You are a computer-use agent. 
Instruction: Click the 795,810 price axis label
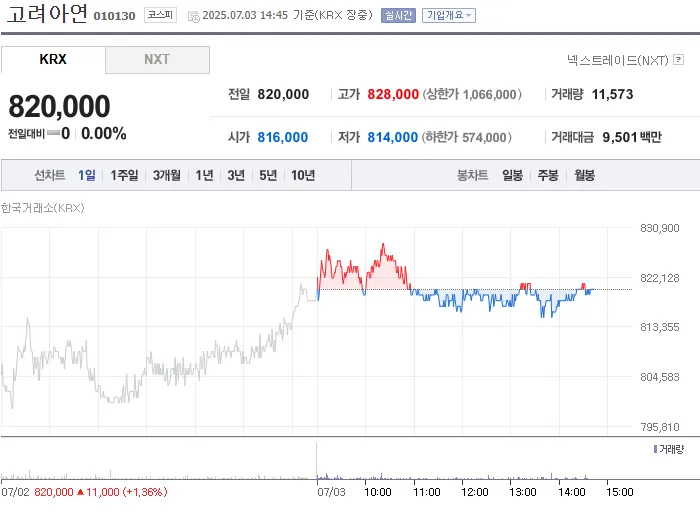659,428
